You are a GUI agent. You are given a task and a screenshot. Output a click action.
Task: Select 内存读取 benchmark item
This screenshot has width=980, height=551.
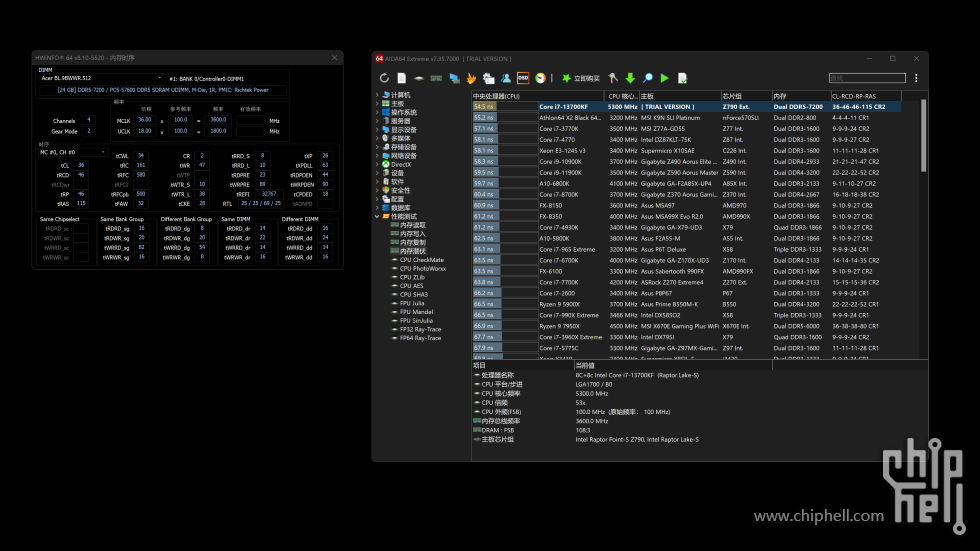[x=412, y=225]
